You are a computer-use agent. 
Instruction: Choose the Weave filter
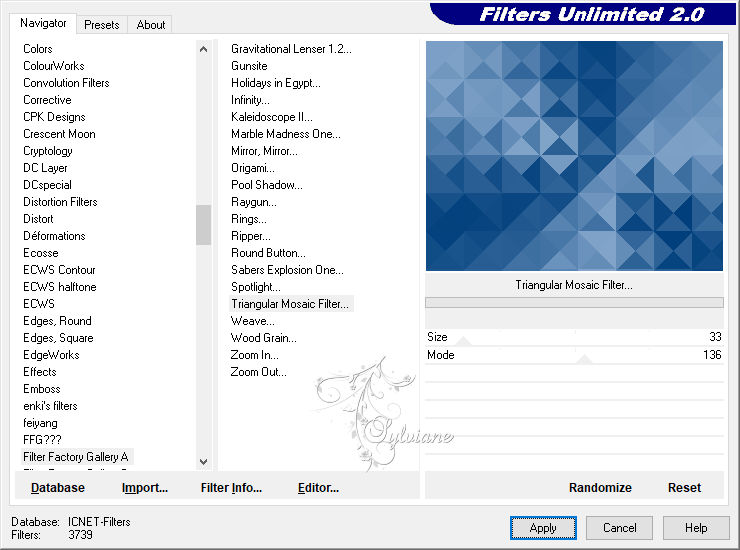(252, 321)
